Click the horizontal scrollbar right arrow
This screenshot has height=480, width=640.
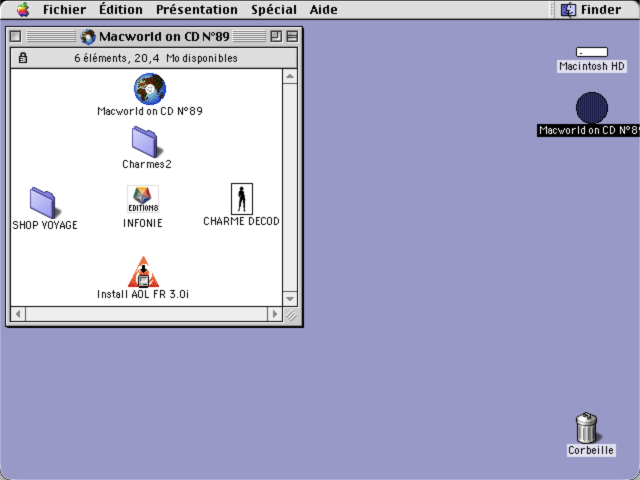tap(275, 314)
